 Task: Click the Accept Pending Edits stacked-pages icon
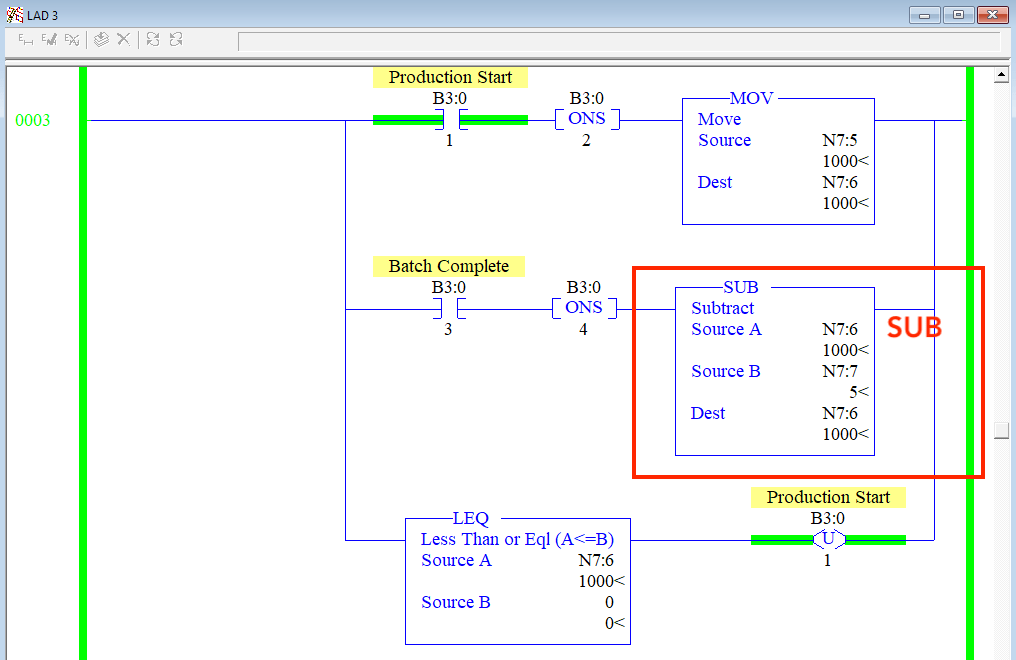coord(100,40)
